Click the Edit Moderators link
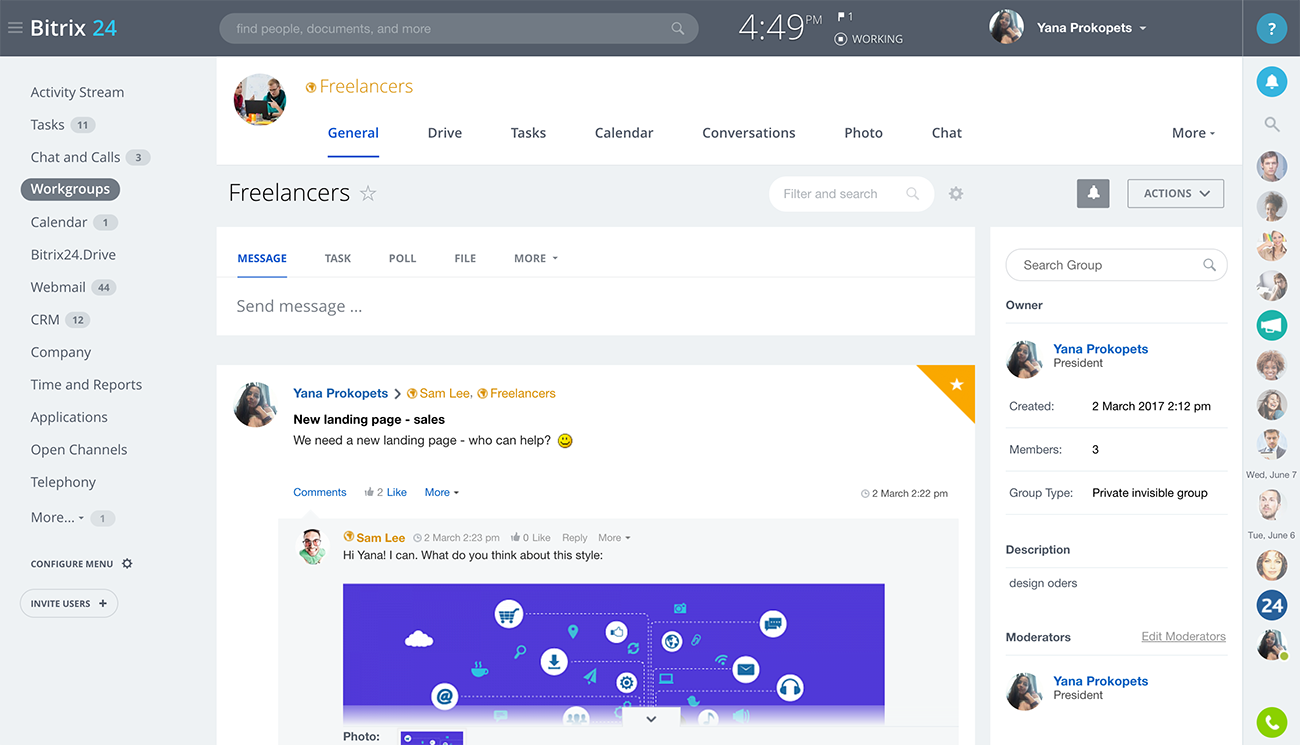 1183,637
